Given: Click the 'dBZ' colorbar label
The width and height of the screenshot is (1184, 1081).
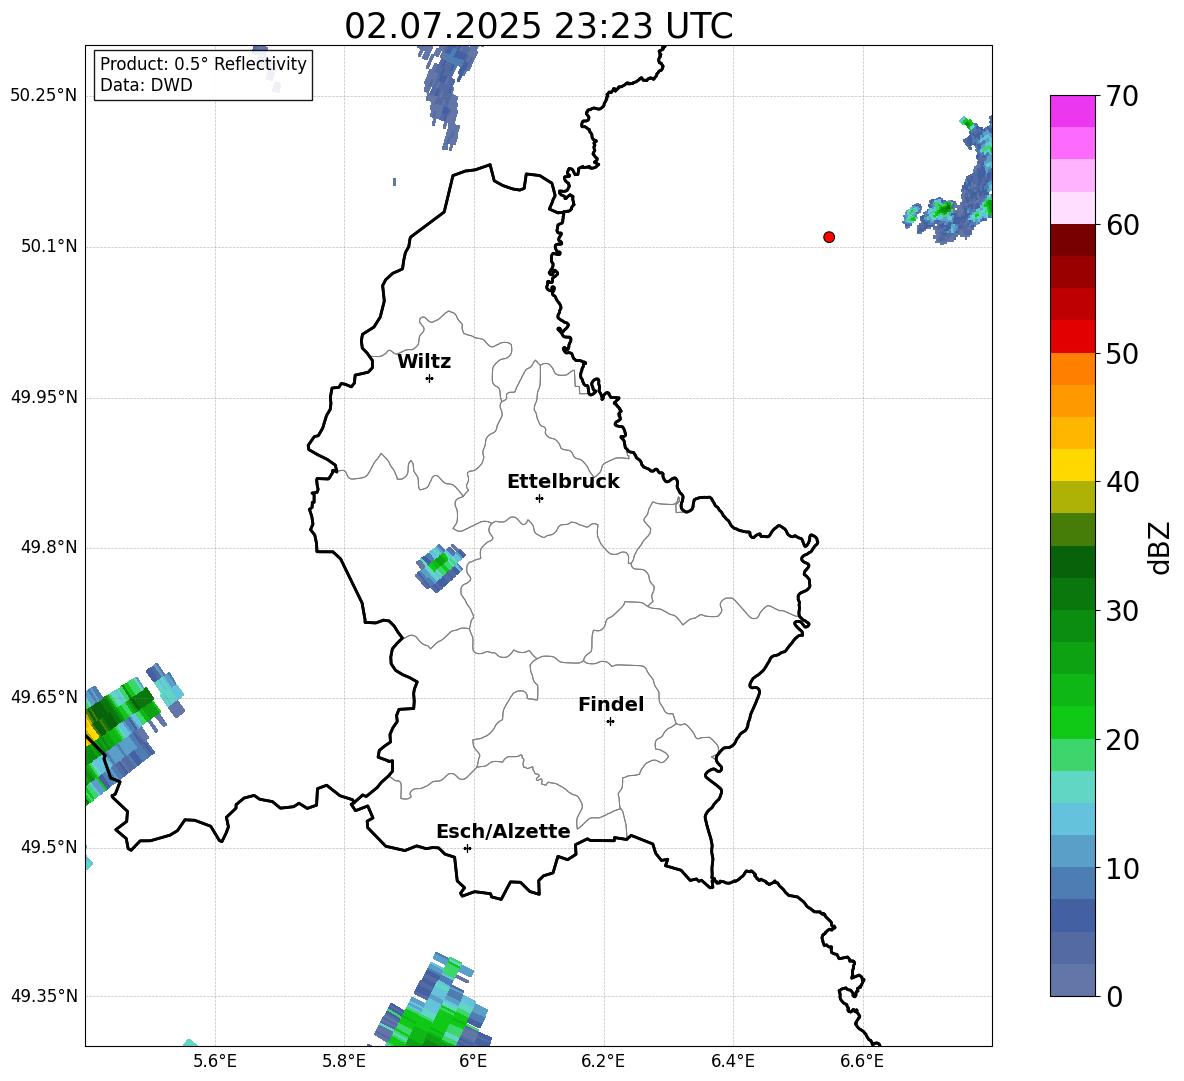Looking at the screenshot, I should pos(1159,547).
